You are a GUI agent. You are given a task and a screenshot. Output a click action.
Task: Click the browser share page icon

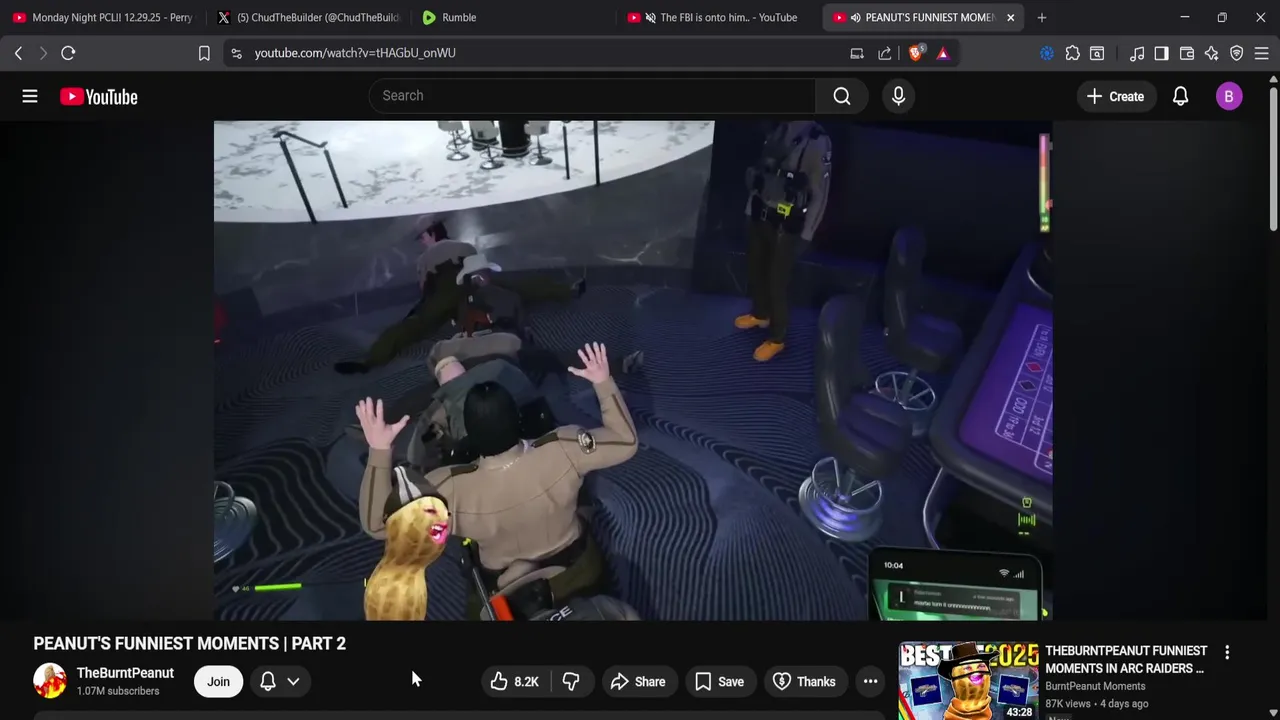[885, 53]
